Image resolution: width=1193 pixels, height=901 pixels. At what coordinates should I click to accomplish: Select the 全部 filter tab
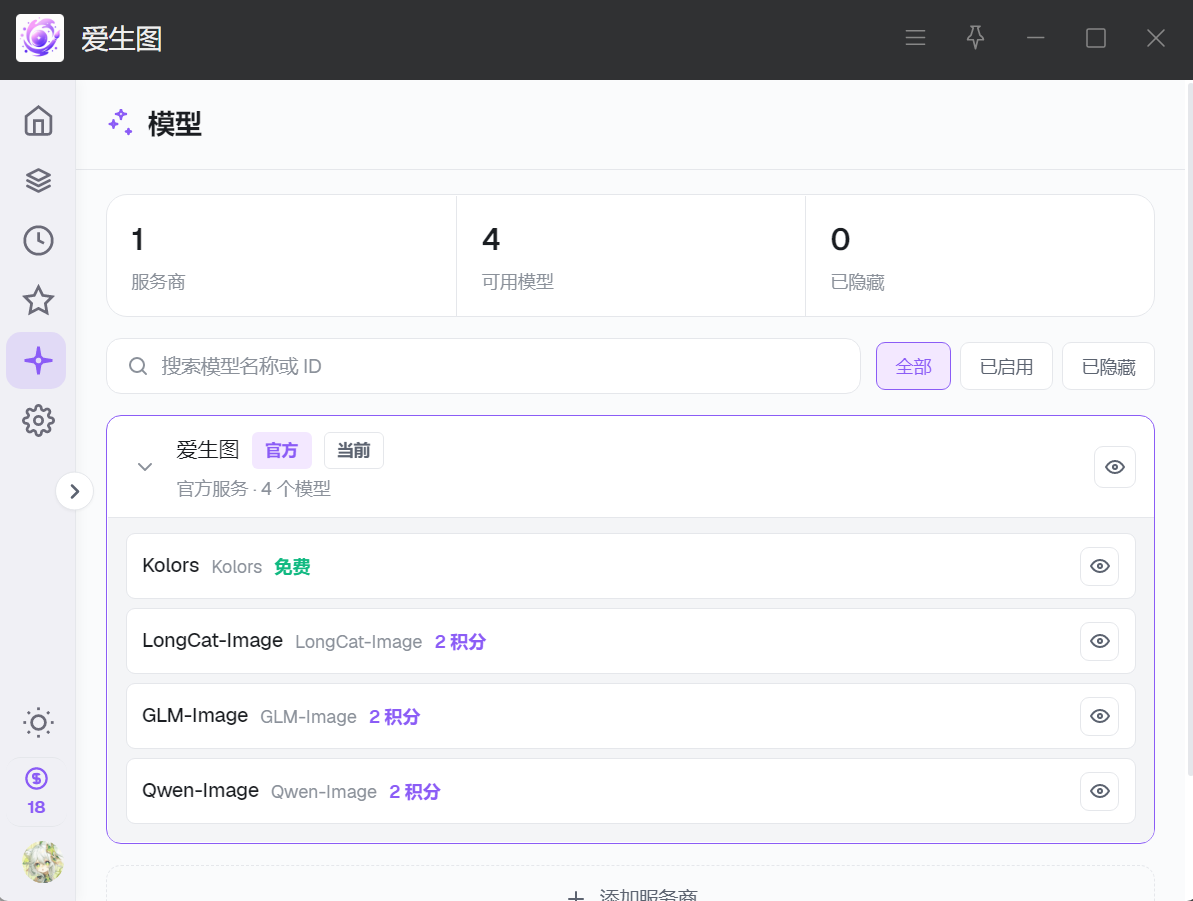(x=913, y=366)
